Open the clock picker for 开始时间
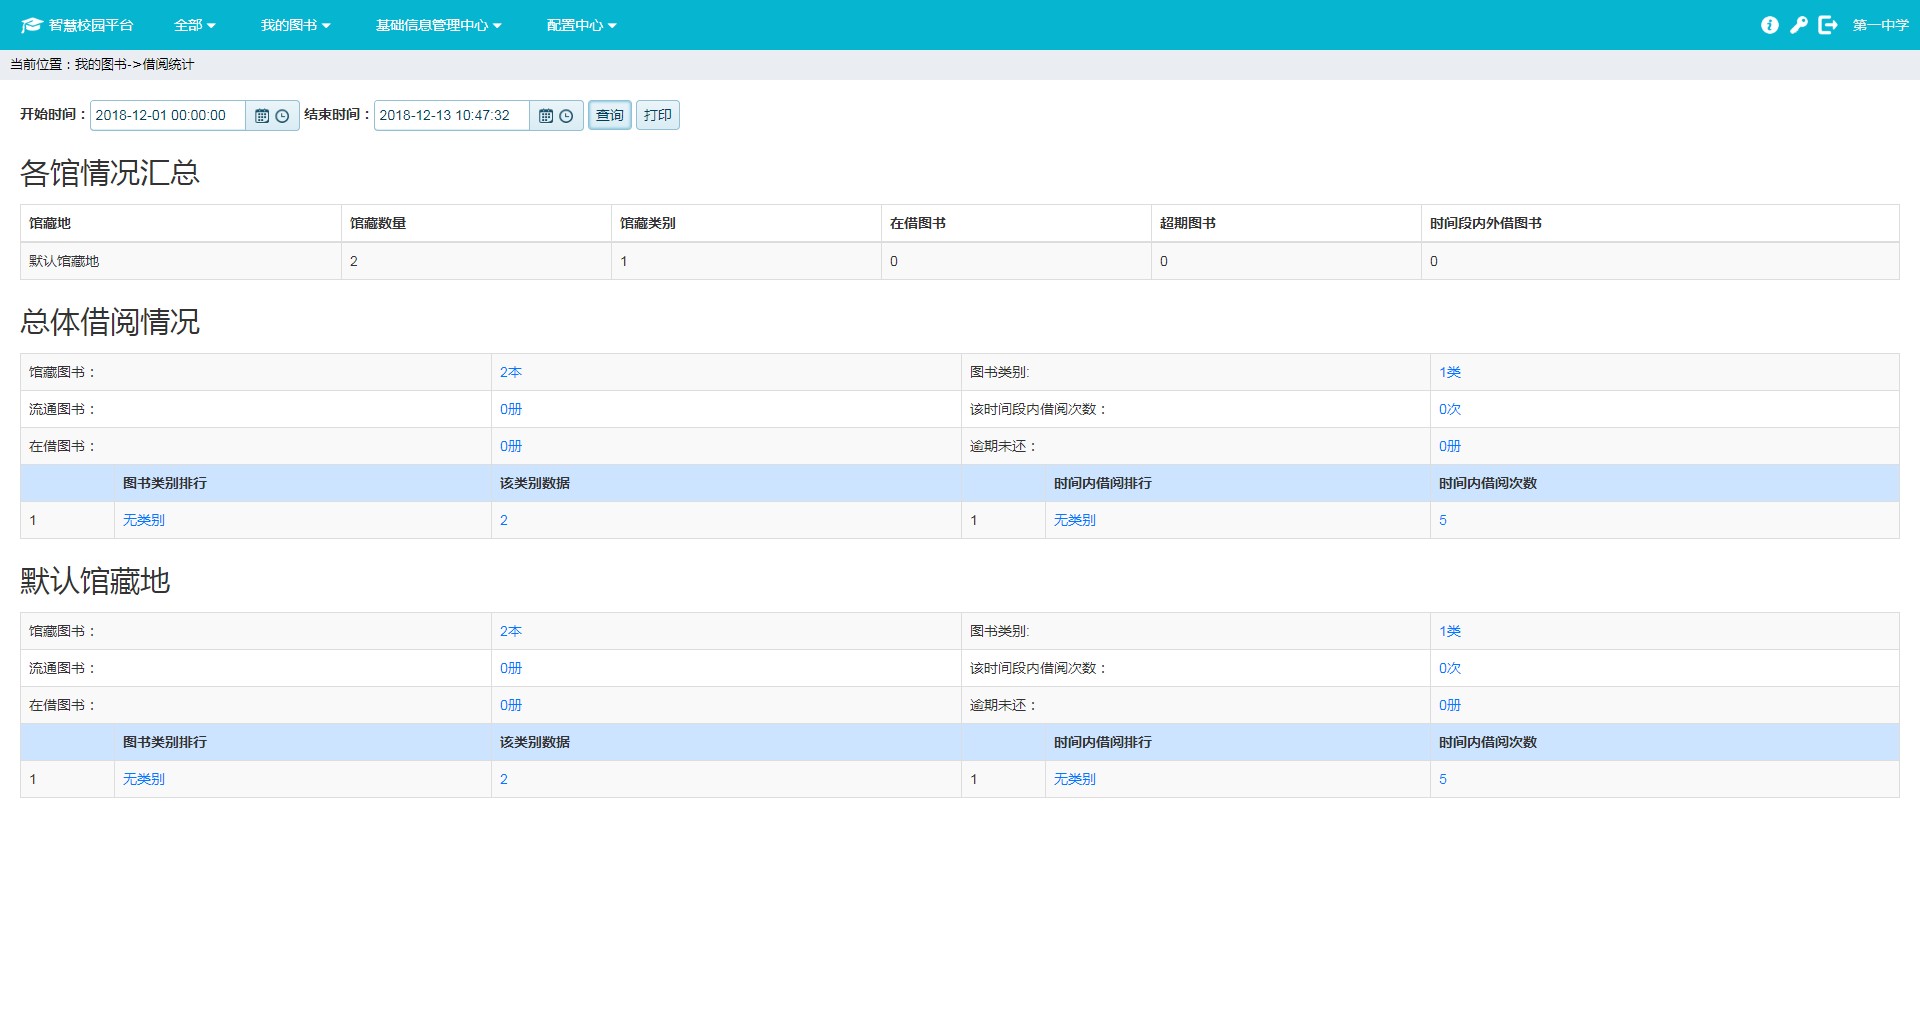The width and height of the screenshot is (1920, 1009). [282, 116]
